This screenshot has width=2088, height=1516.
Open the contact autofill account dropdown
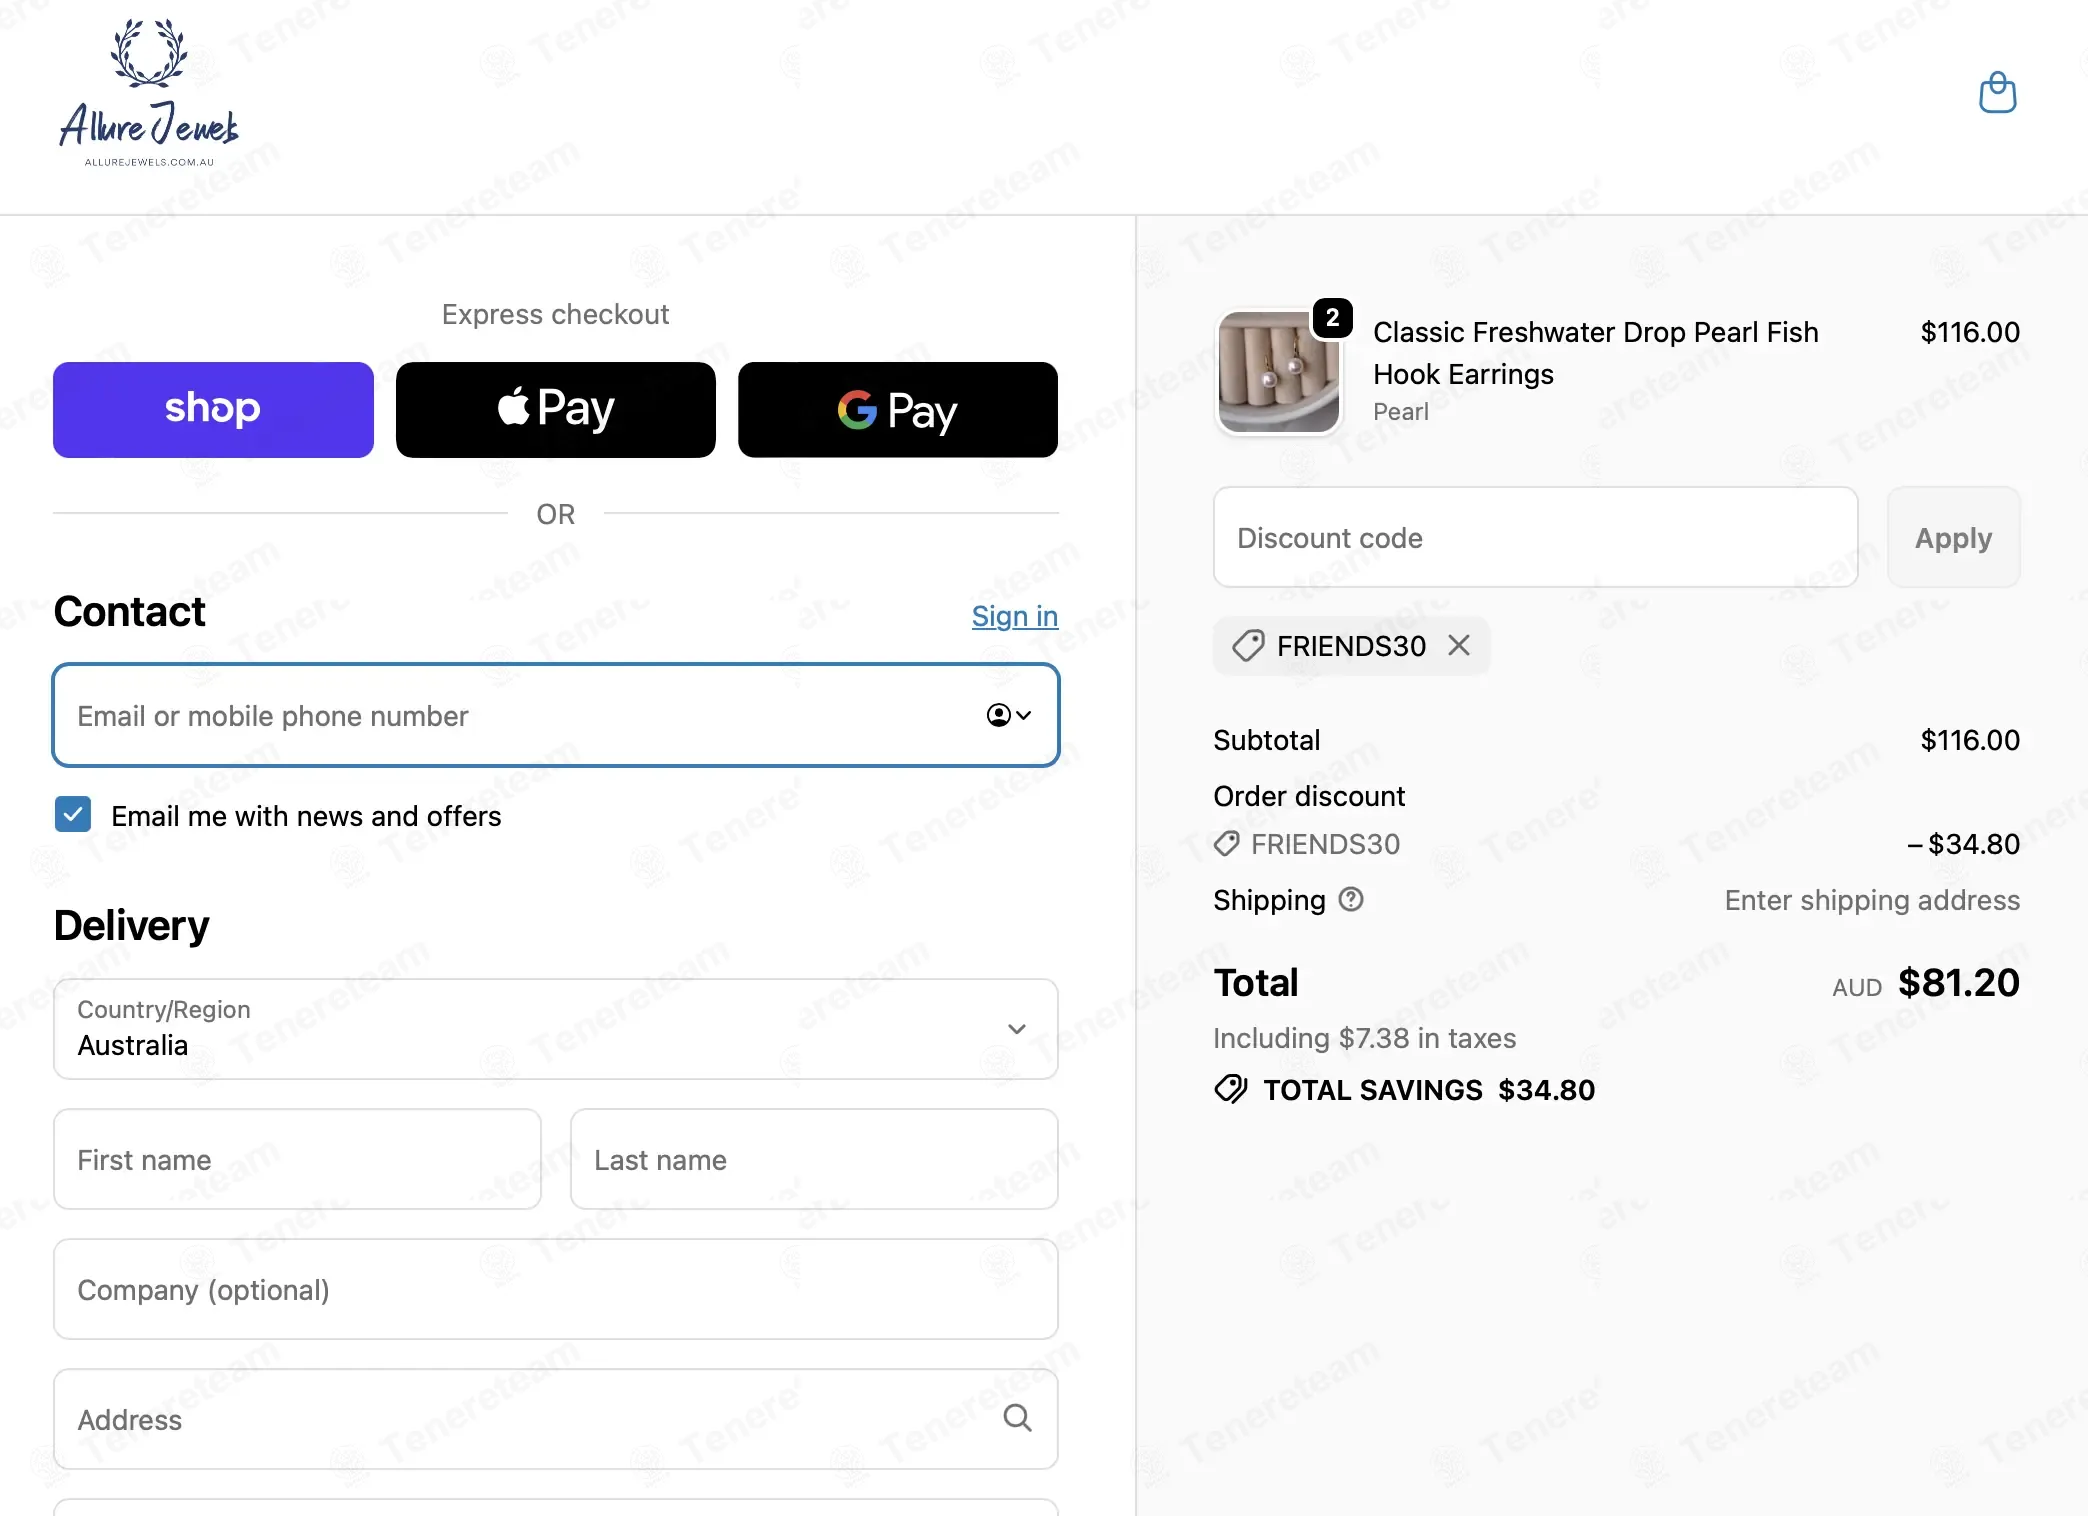[x=1008, y=715]
